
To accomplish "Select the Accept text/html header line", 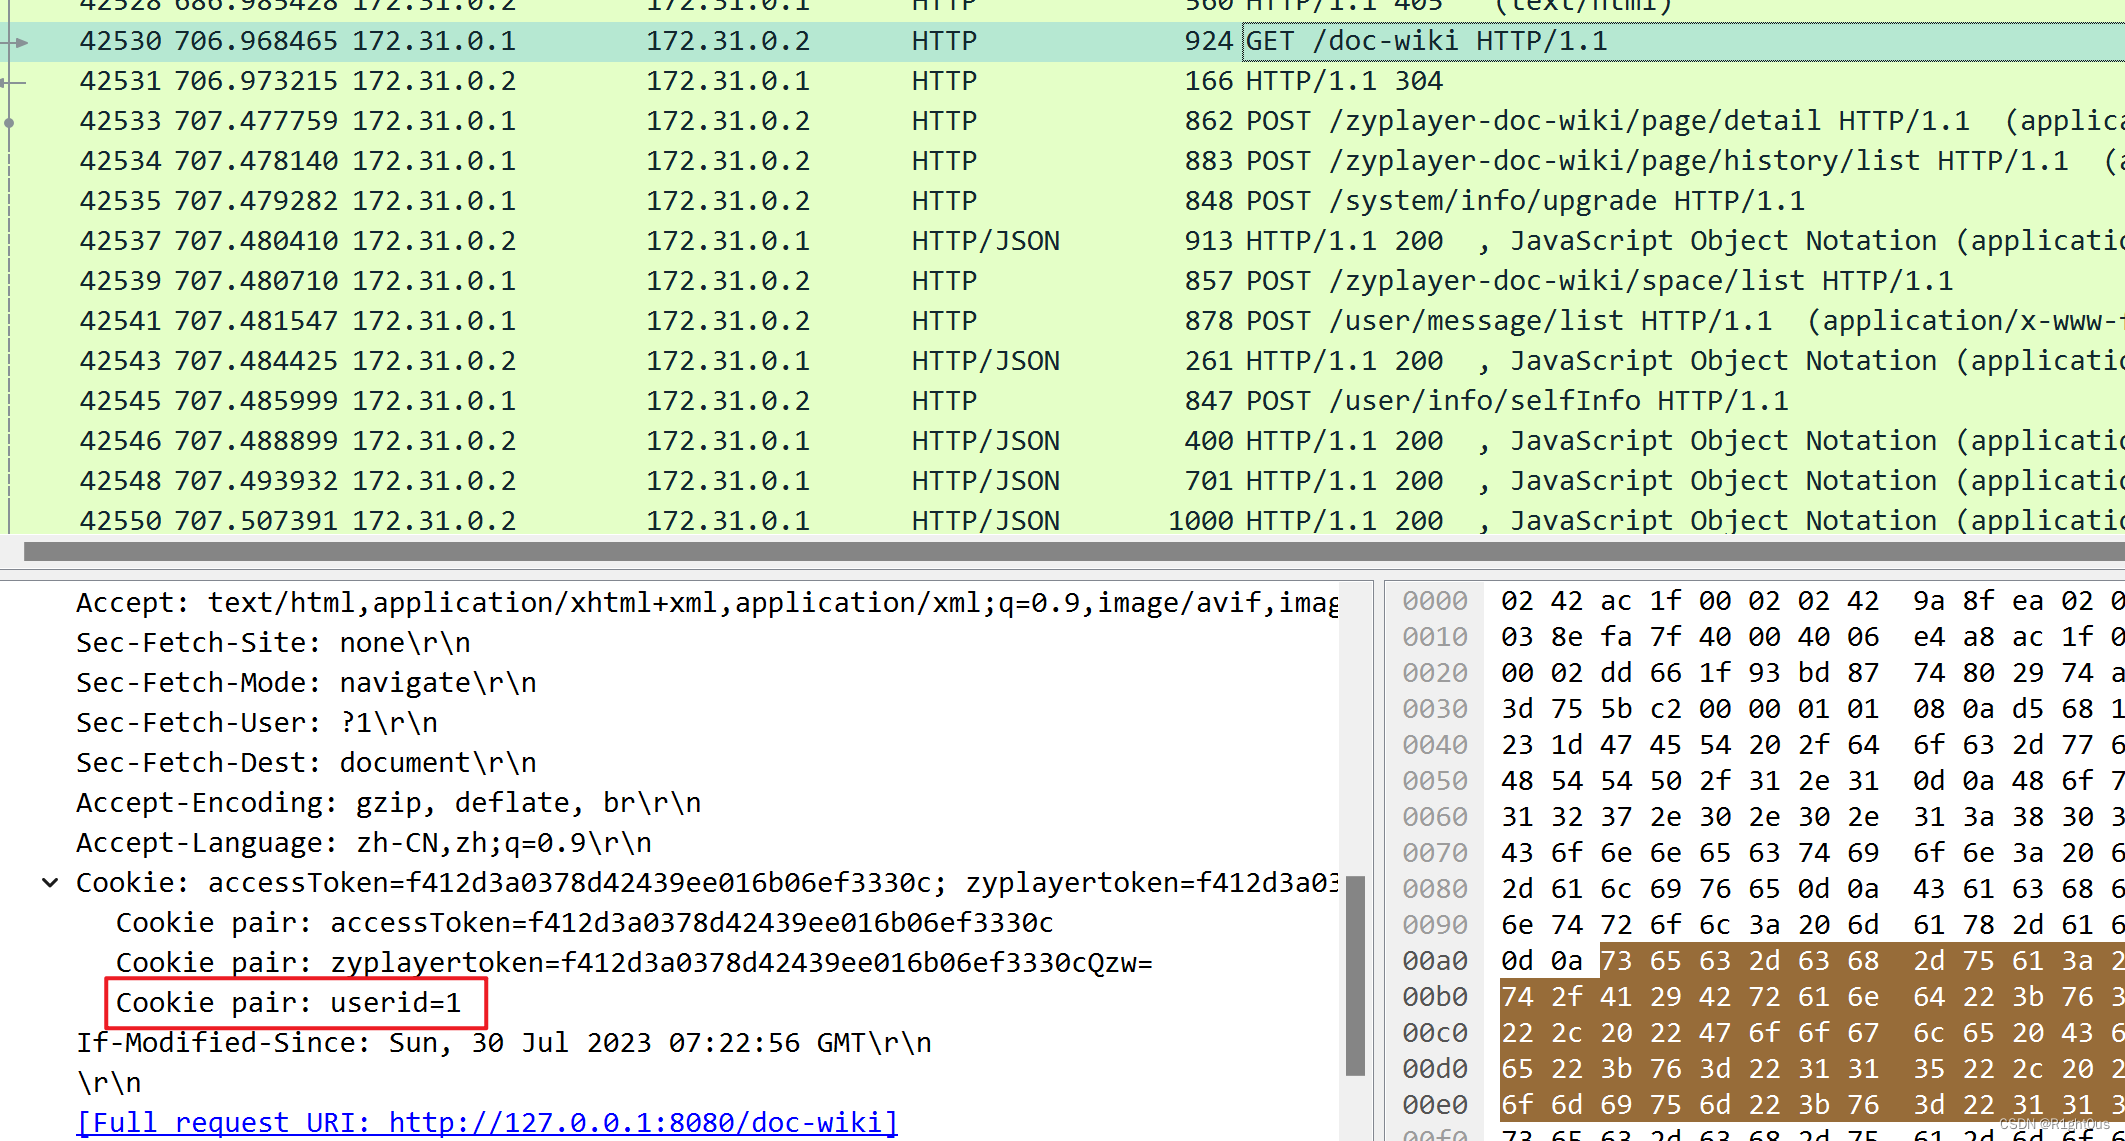I will [707, 603].
